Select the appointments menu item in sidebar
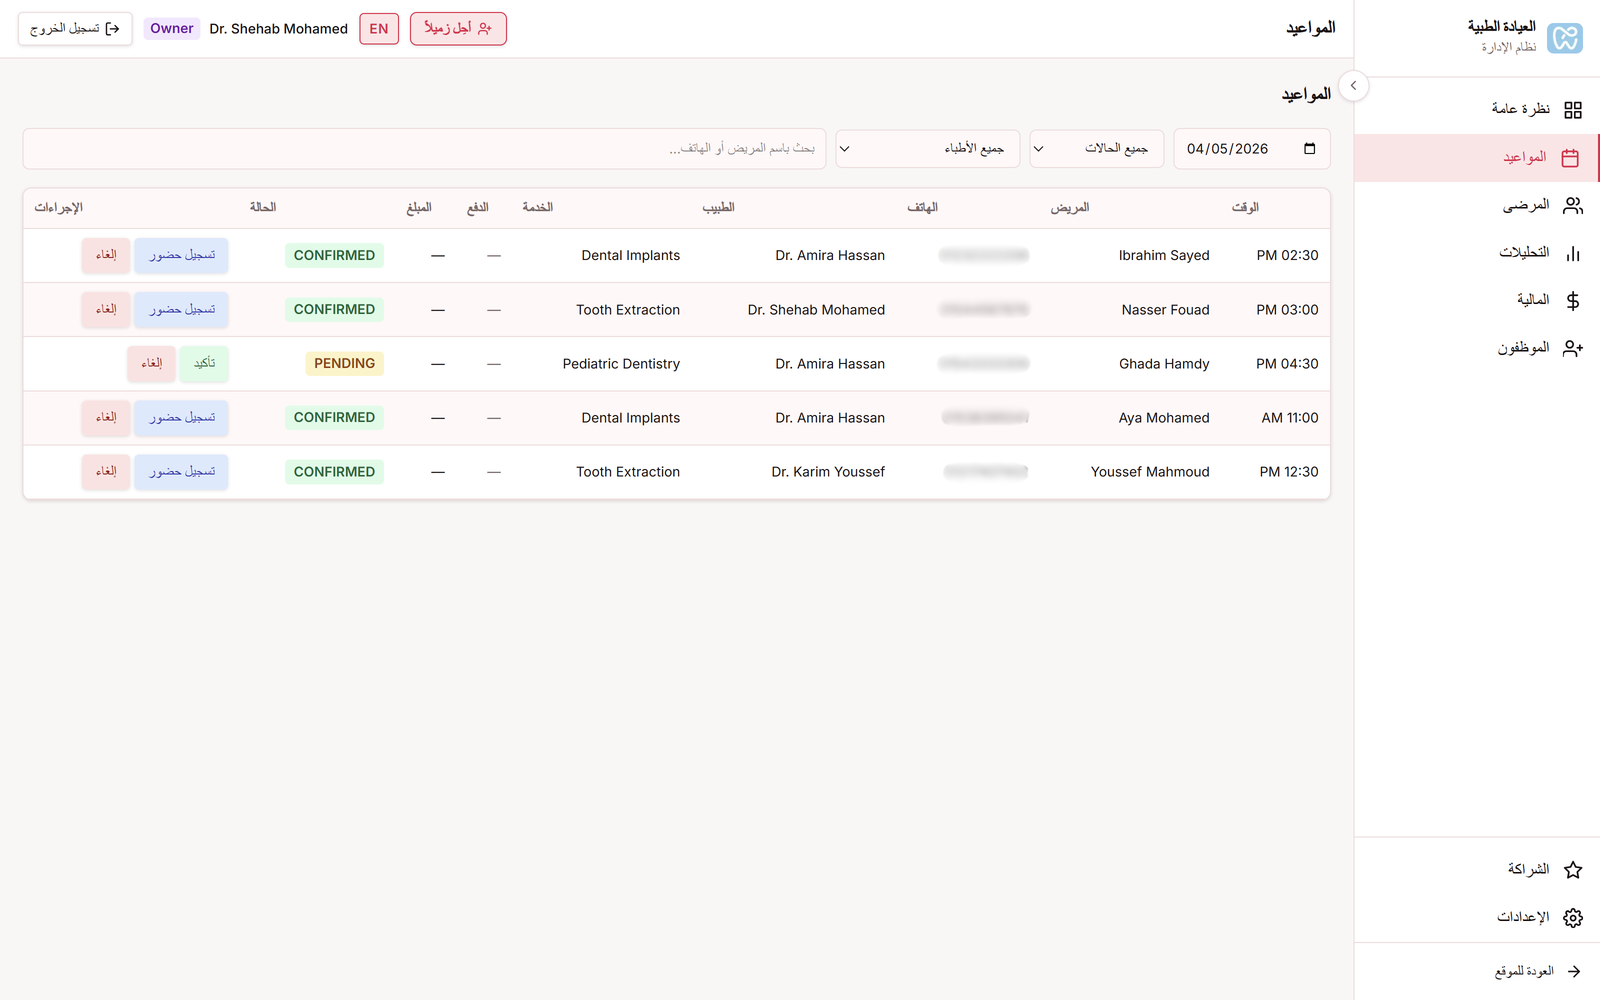This screenshot has width=1600, height=1000. coord(1525,158)
